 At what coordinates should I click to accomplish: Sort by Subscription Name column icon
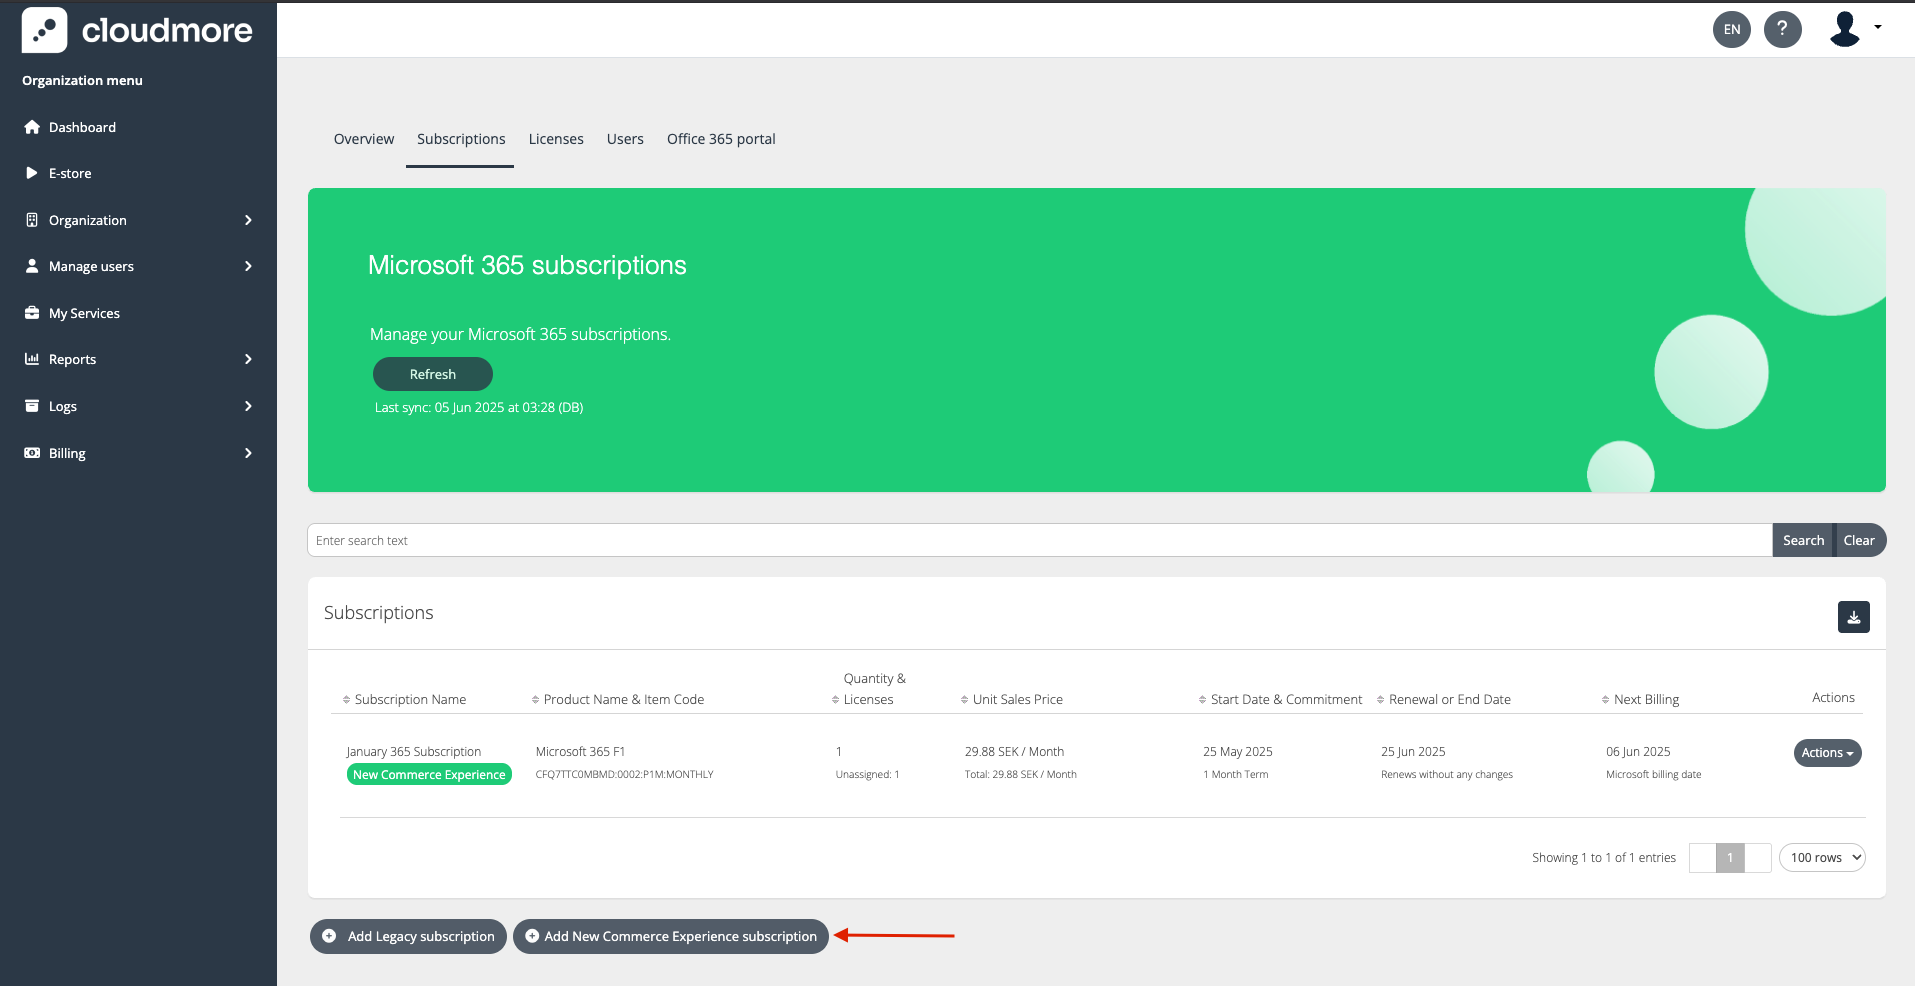346,700
